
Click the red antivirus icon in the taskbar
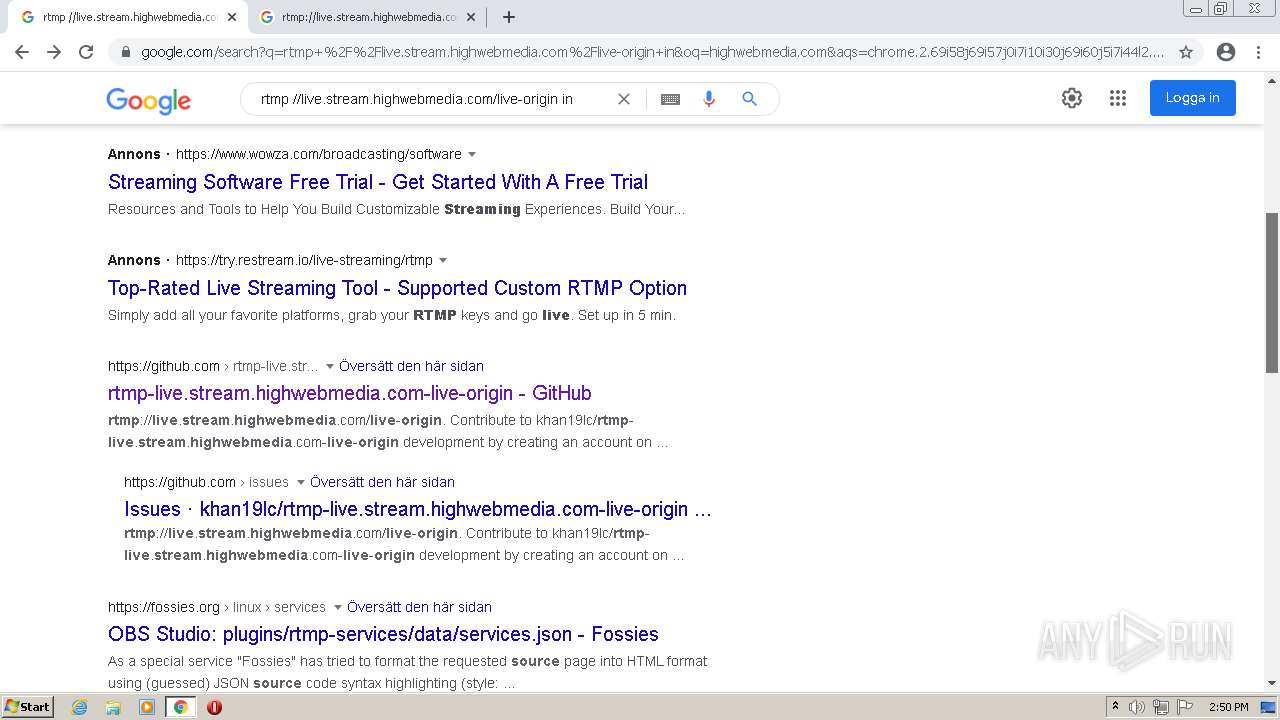(x=214, y=707)
